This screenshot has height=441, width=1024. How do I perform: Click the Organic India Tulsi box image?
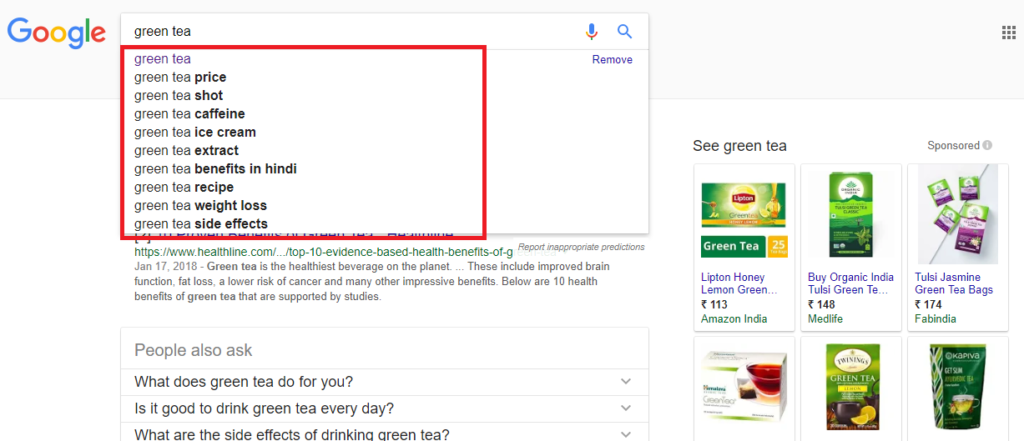click(850, 216)
